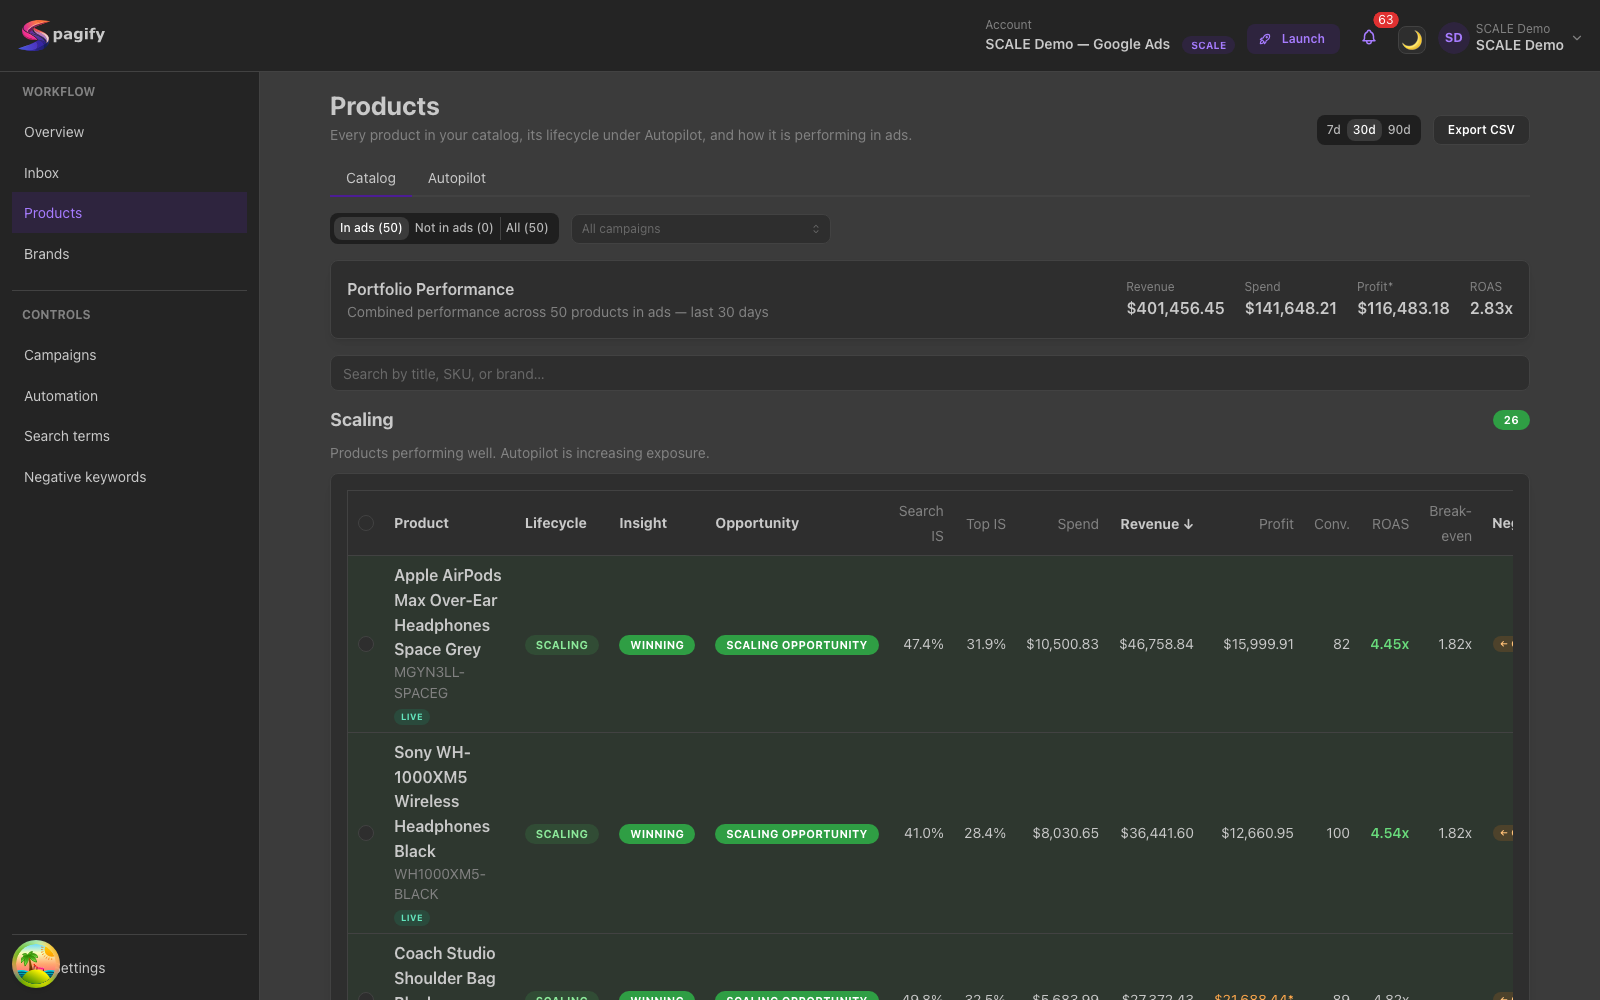Screen dimensions: 1600x1000
Task: Sort by Profit column header
Action: point(1276,524)
